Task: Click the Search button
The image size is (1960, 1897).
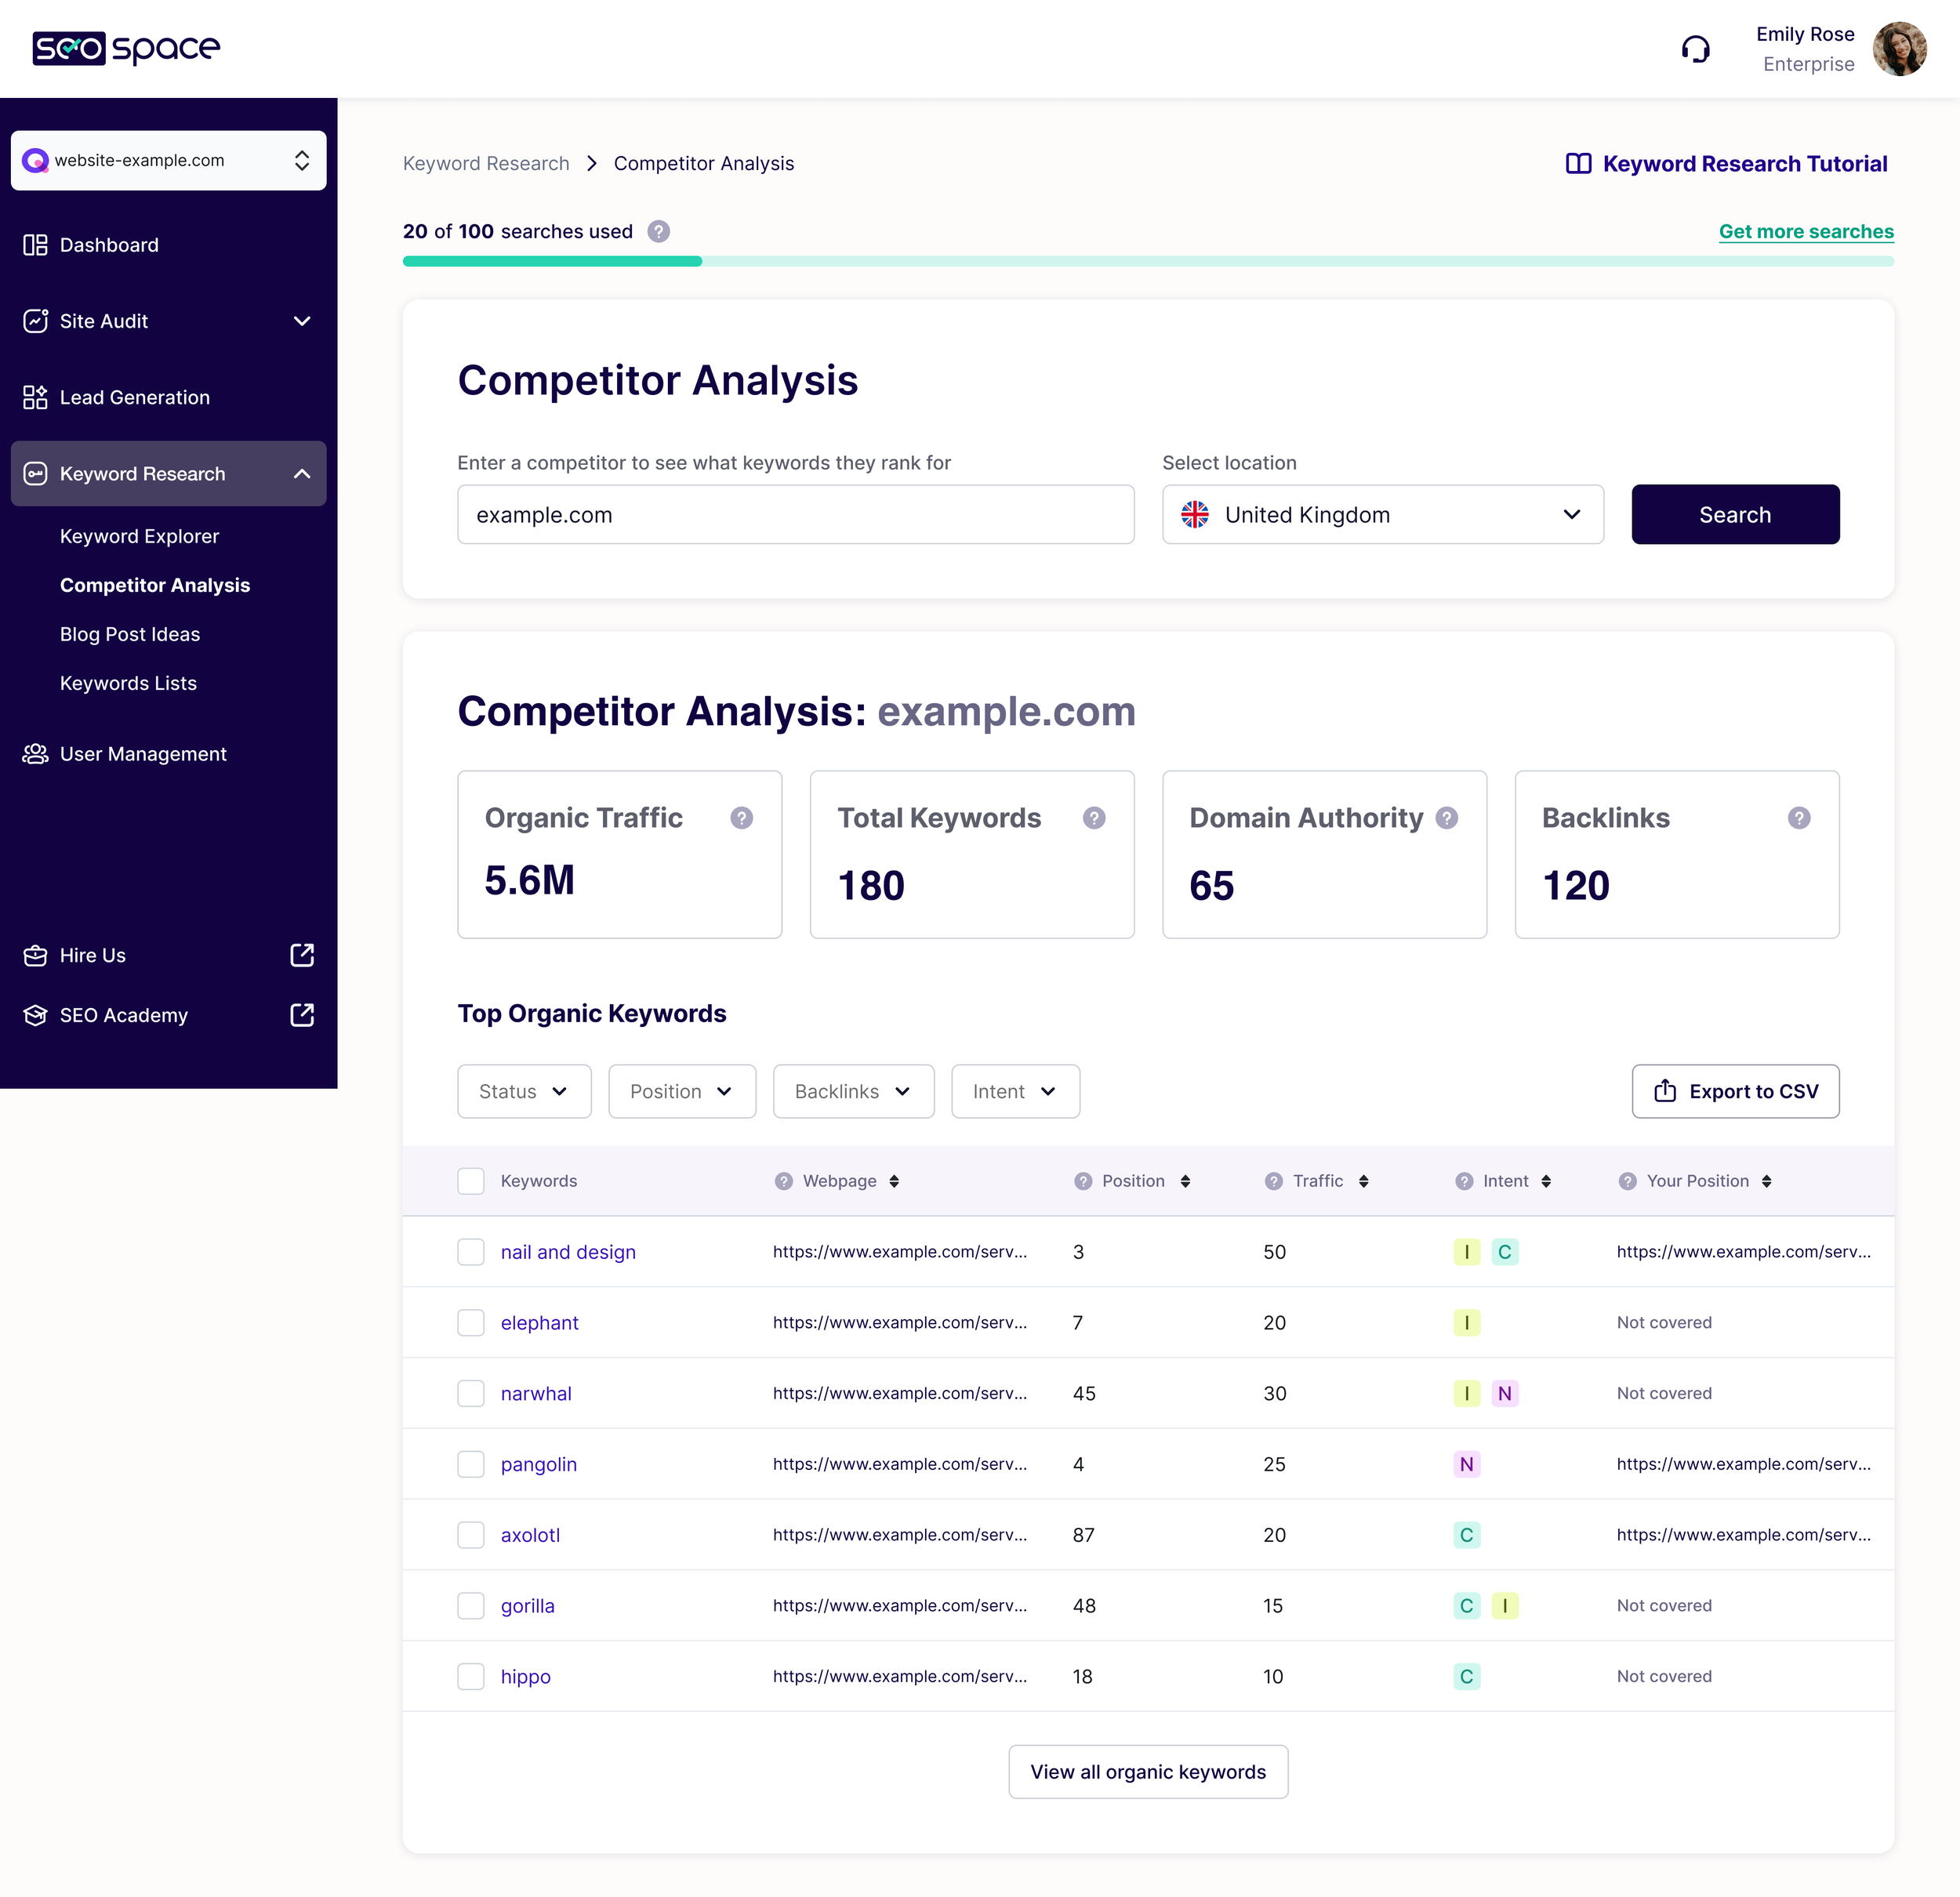Action: tap(1735, 514)
